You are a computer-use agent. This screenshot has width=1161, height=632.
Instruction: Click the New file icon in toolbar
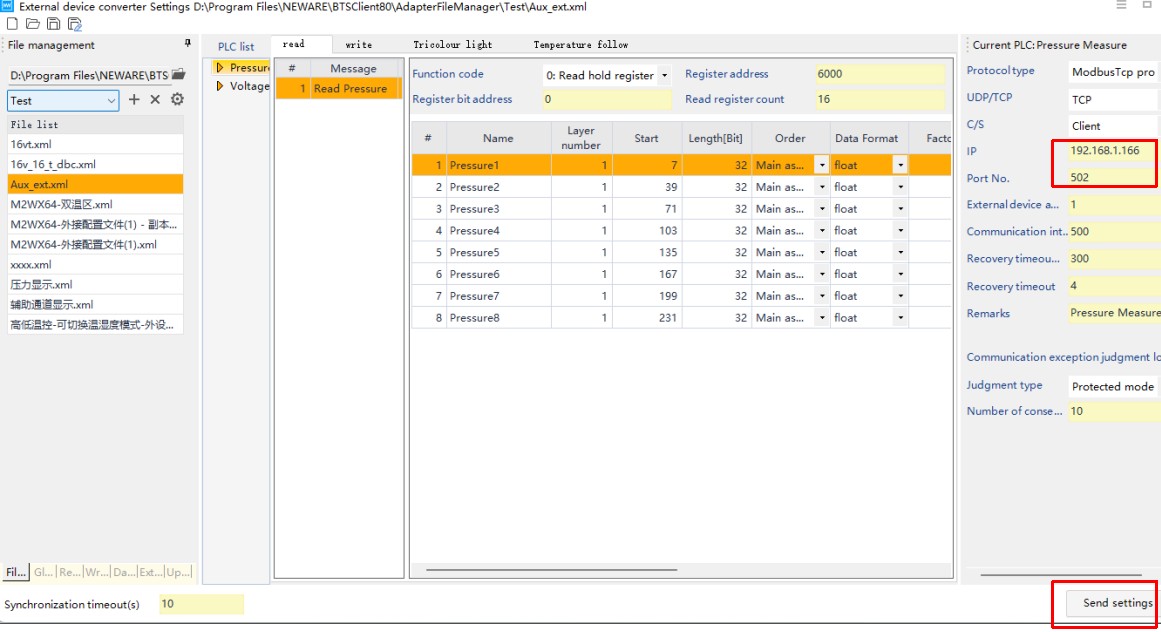[13, 24]
